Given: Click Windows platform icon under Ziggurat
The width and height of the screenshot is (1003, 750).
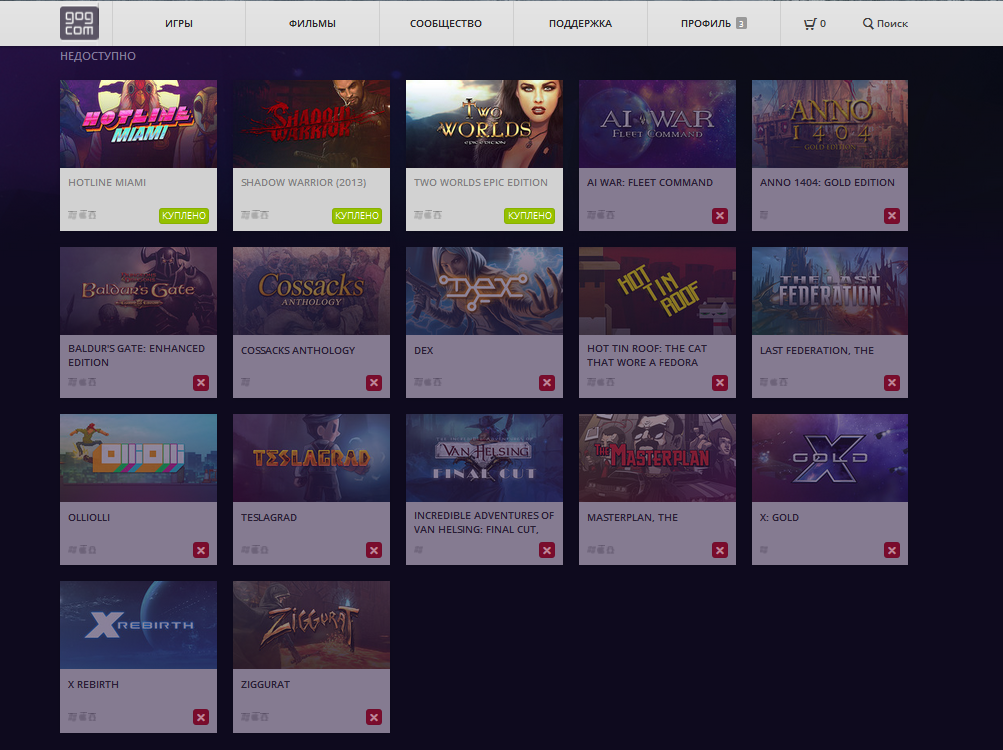Looking at the screenshot, I should (x=243, y=716).
